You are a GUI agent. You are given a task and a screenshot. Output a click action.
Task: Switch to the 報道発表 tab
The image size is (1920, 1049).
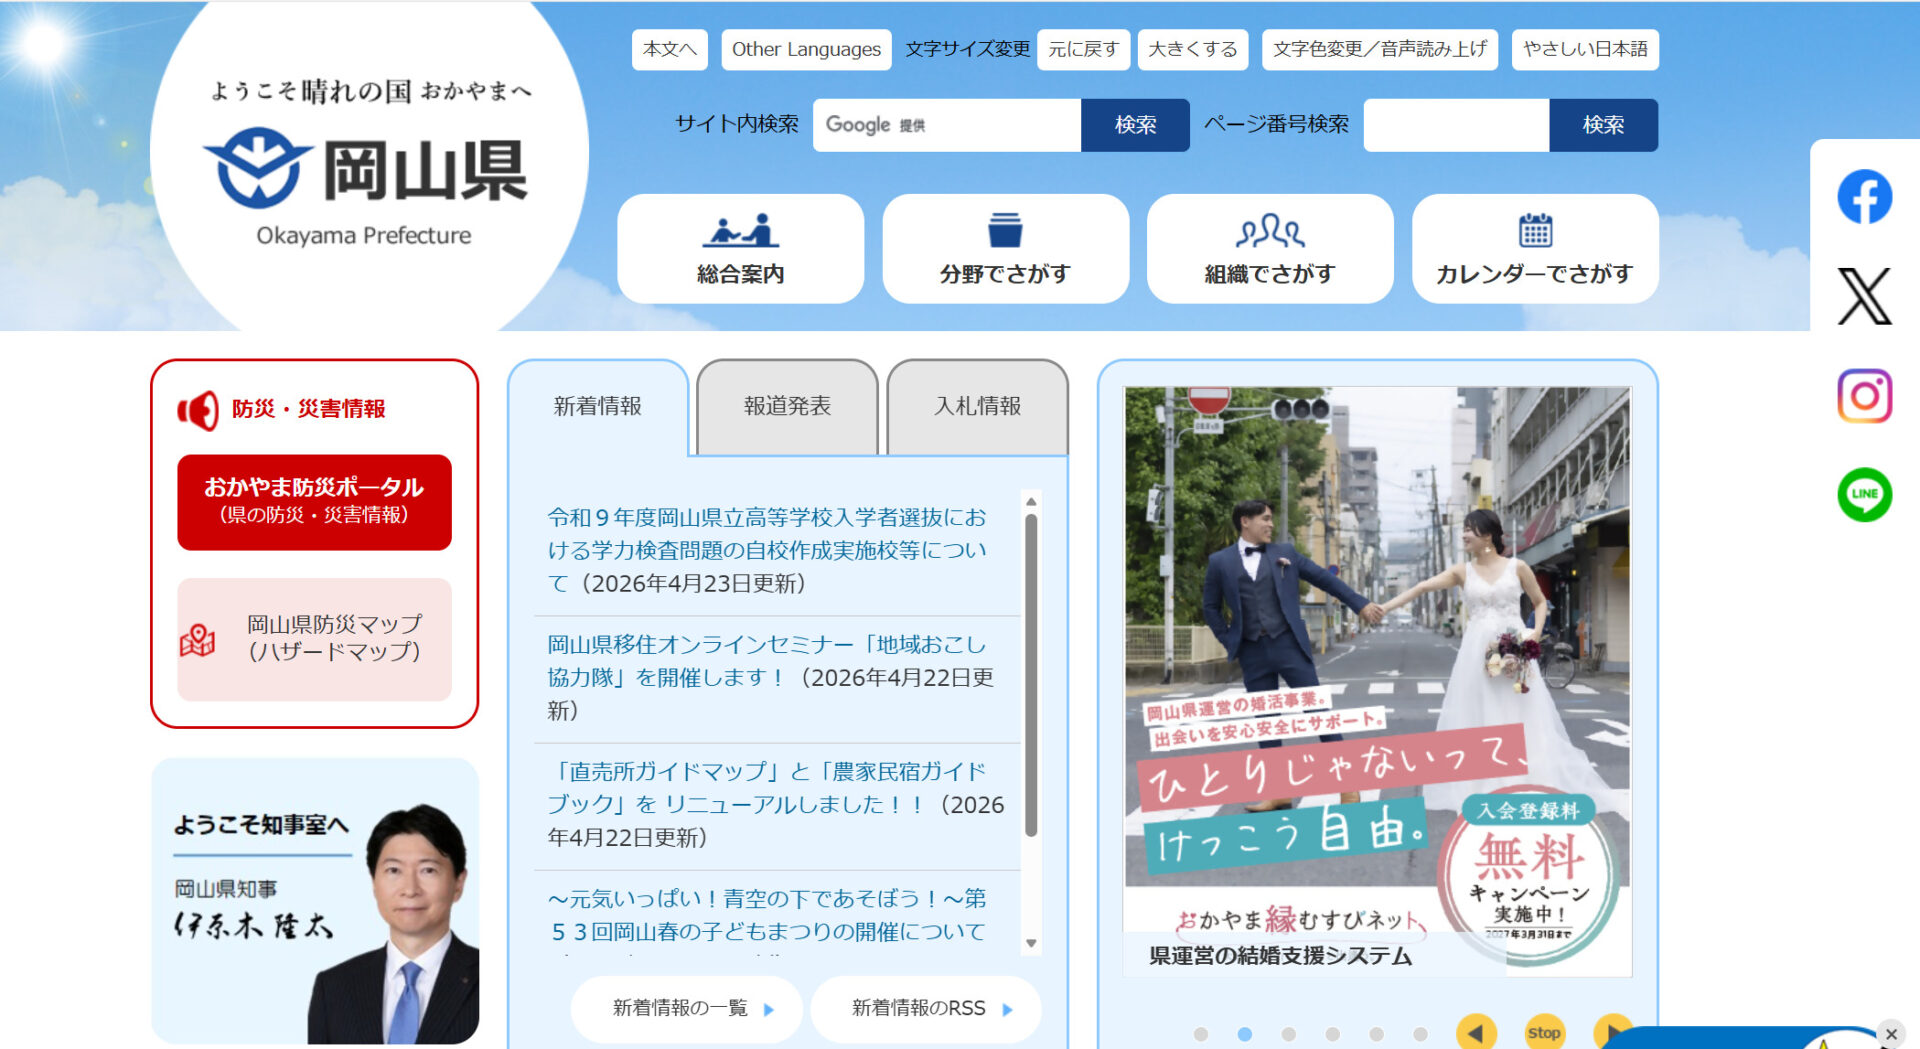coord(787,406)
